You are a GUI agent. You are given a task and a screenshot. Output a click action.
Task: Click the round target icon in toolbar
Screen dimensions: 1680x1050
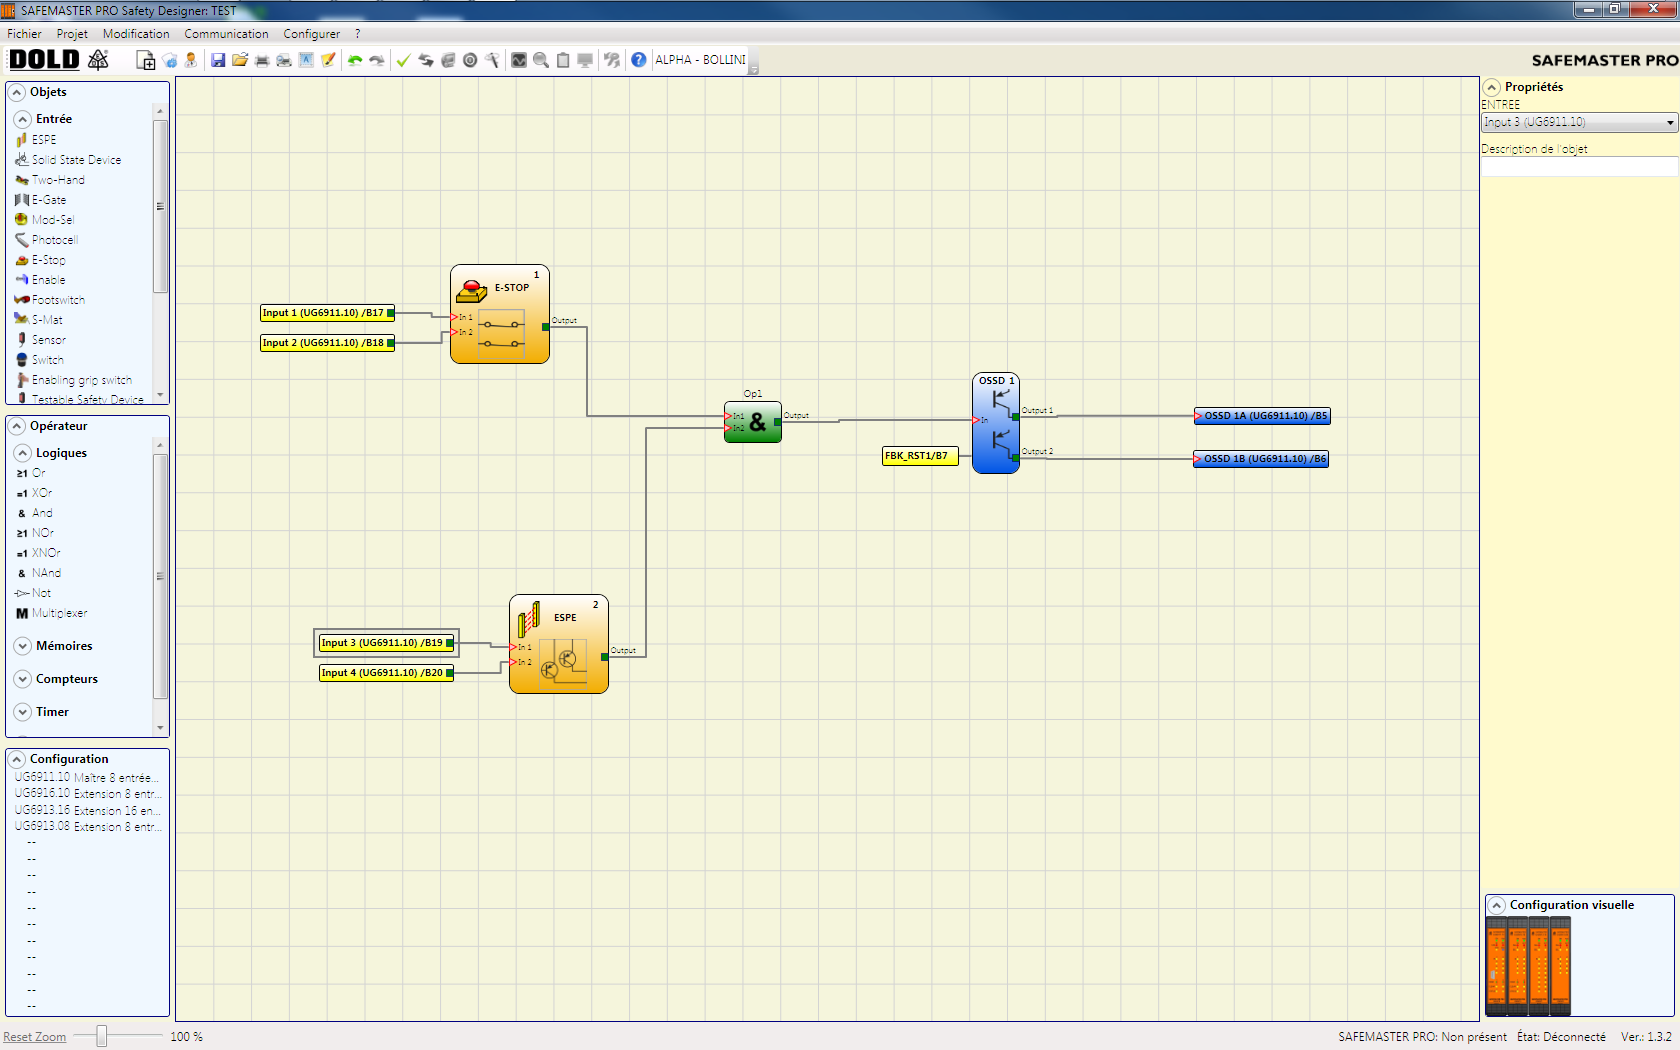pyautogui.click(x=470, y=61)
